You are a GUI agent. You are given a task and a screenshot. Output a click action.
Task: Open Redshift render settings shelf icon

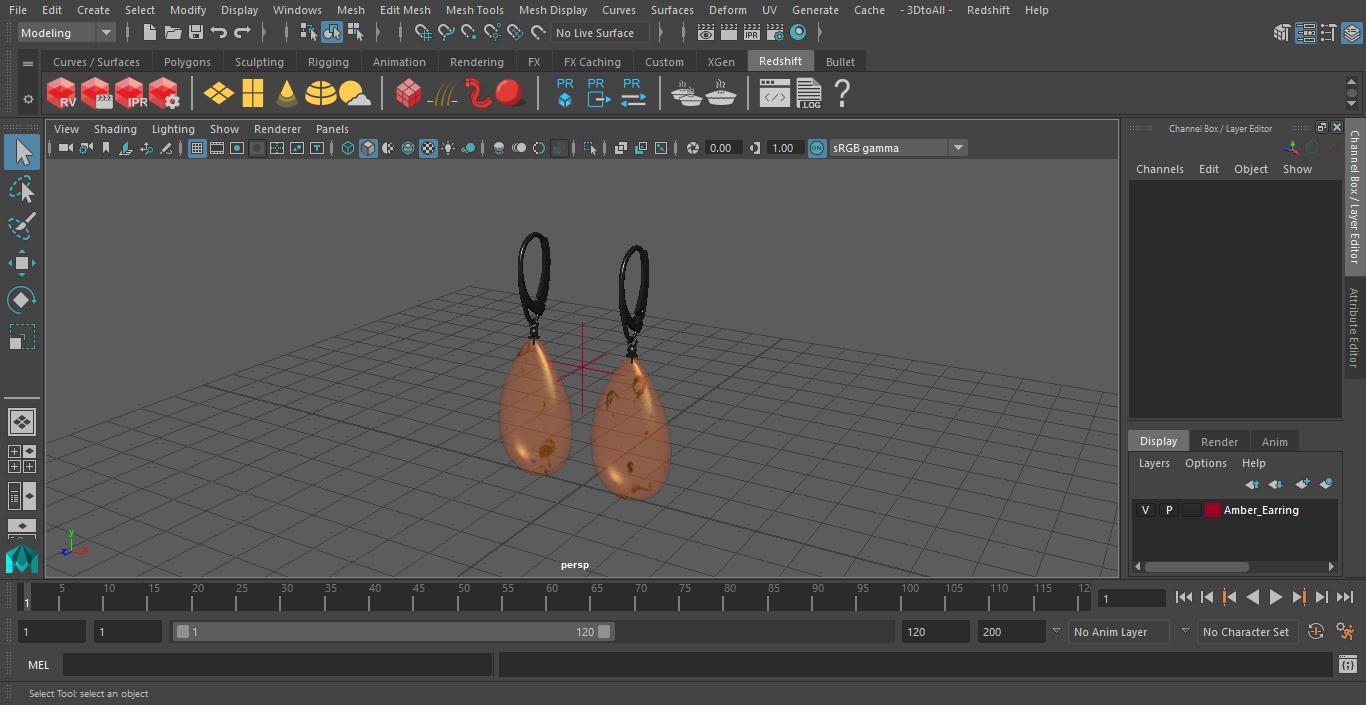pos(164,94)
